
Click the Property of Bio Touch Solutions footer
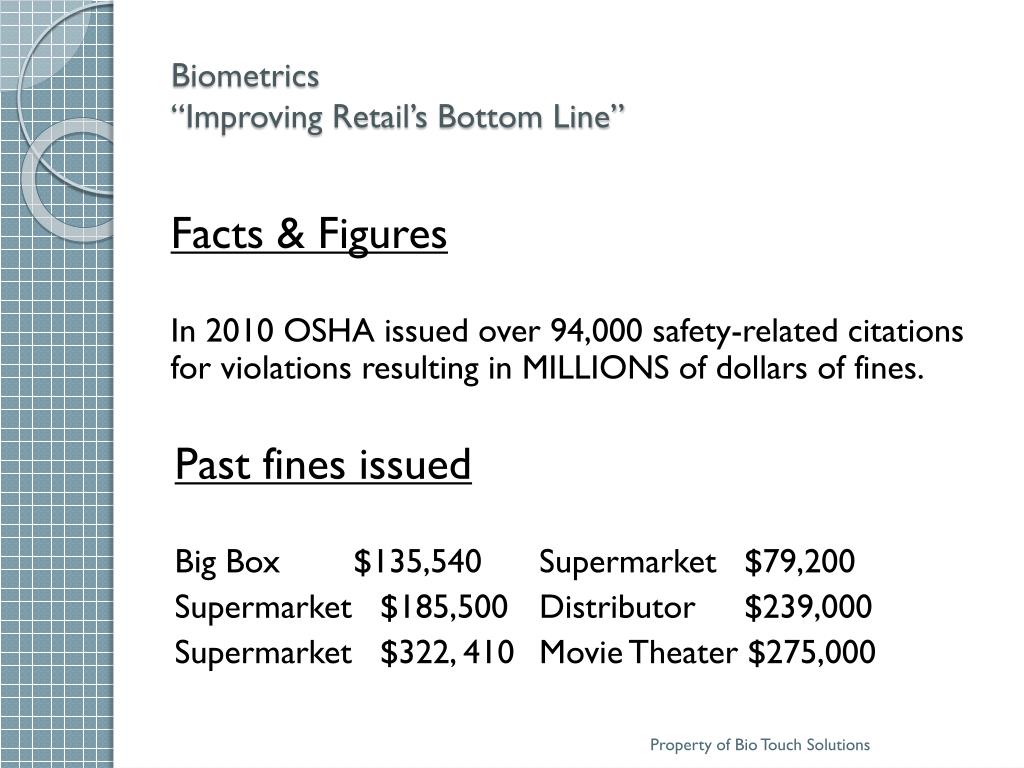(x=760, y=745)
